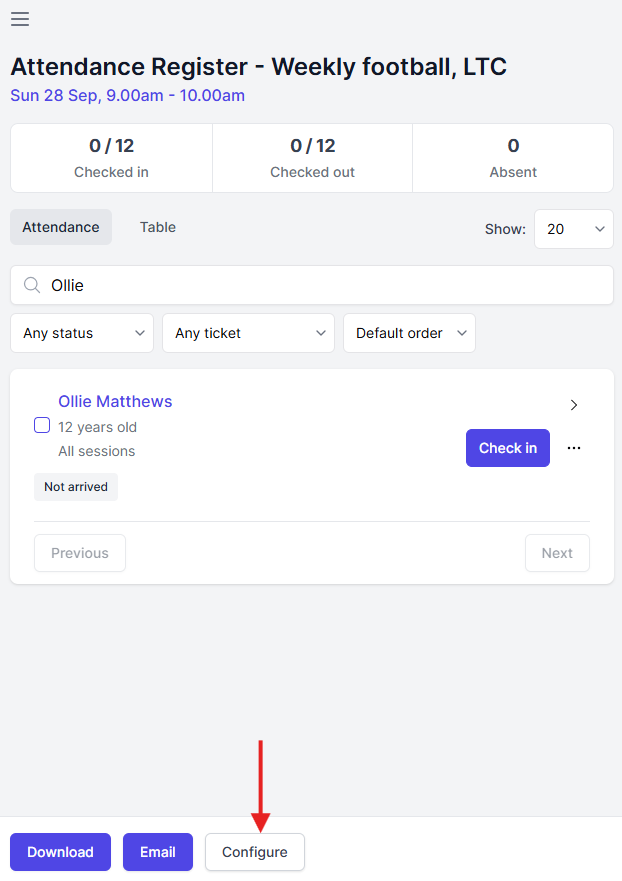Open the hamburger navigation menu
The width and height of the screenshot is (622, 881).
(x=20, y=19)
